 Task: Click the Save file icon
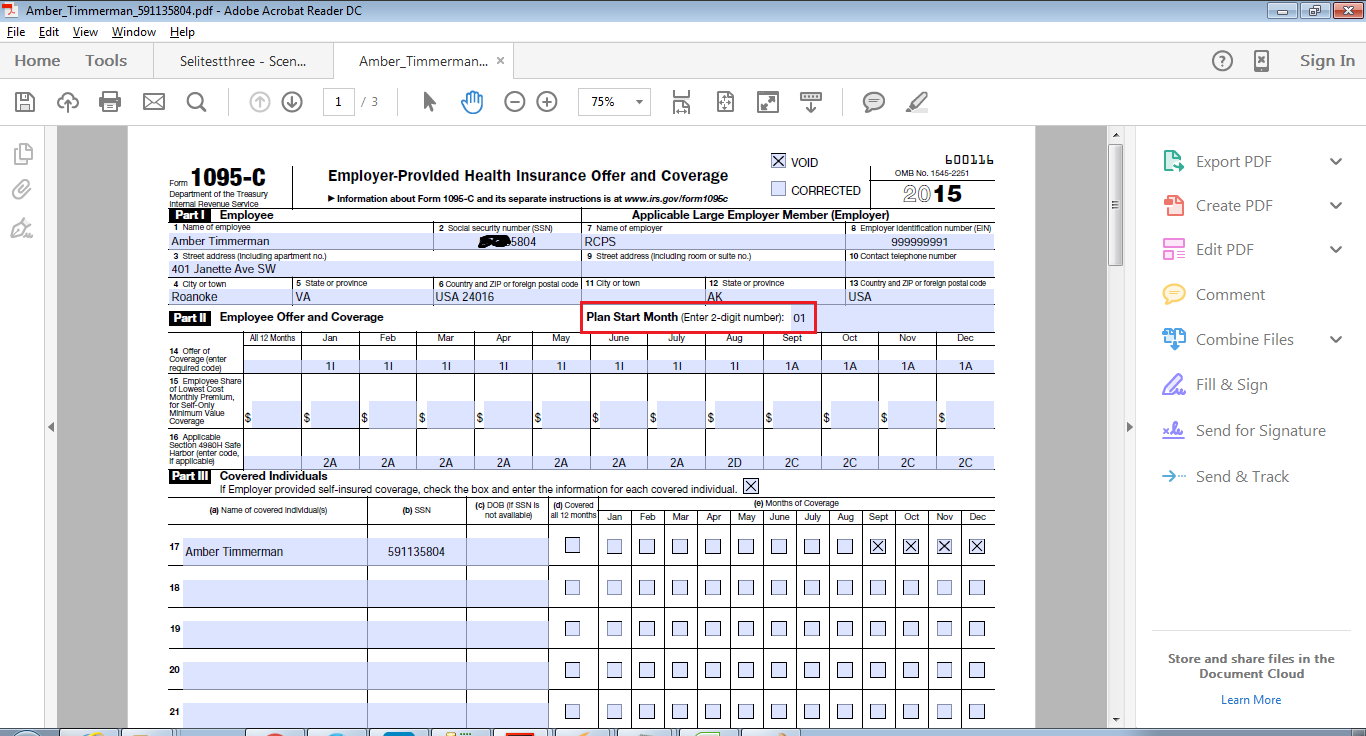click(x=25, y=102)
